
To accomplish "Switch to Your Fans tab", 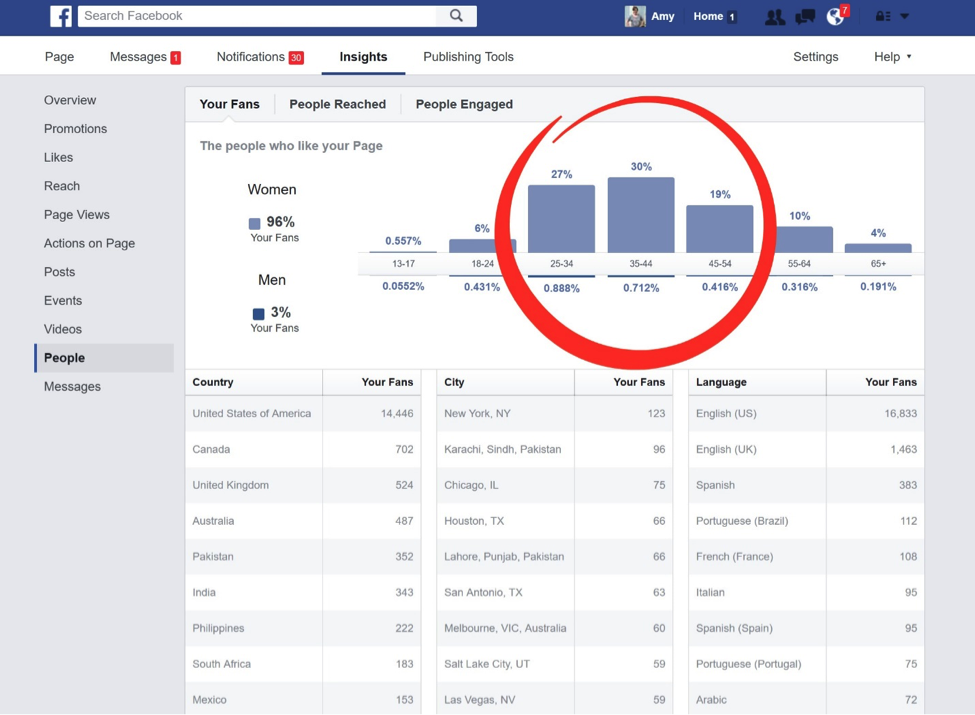I will [x=229, y=104].
